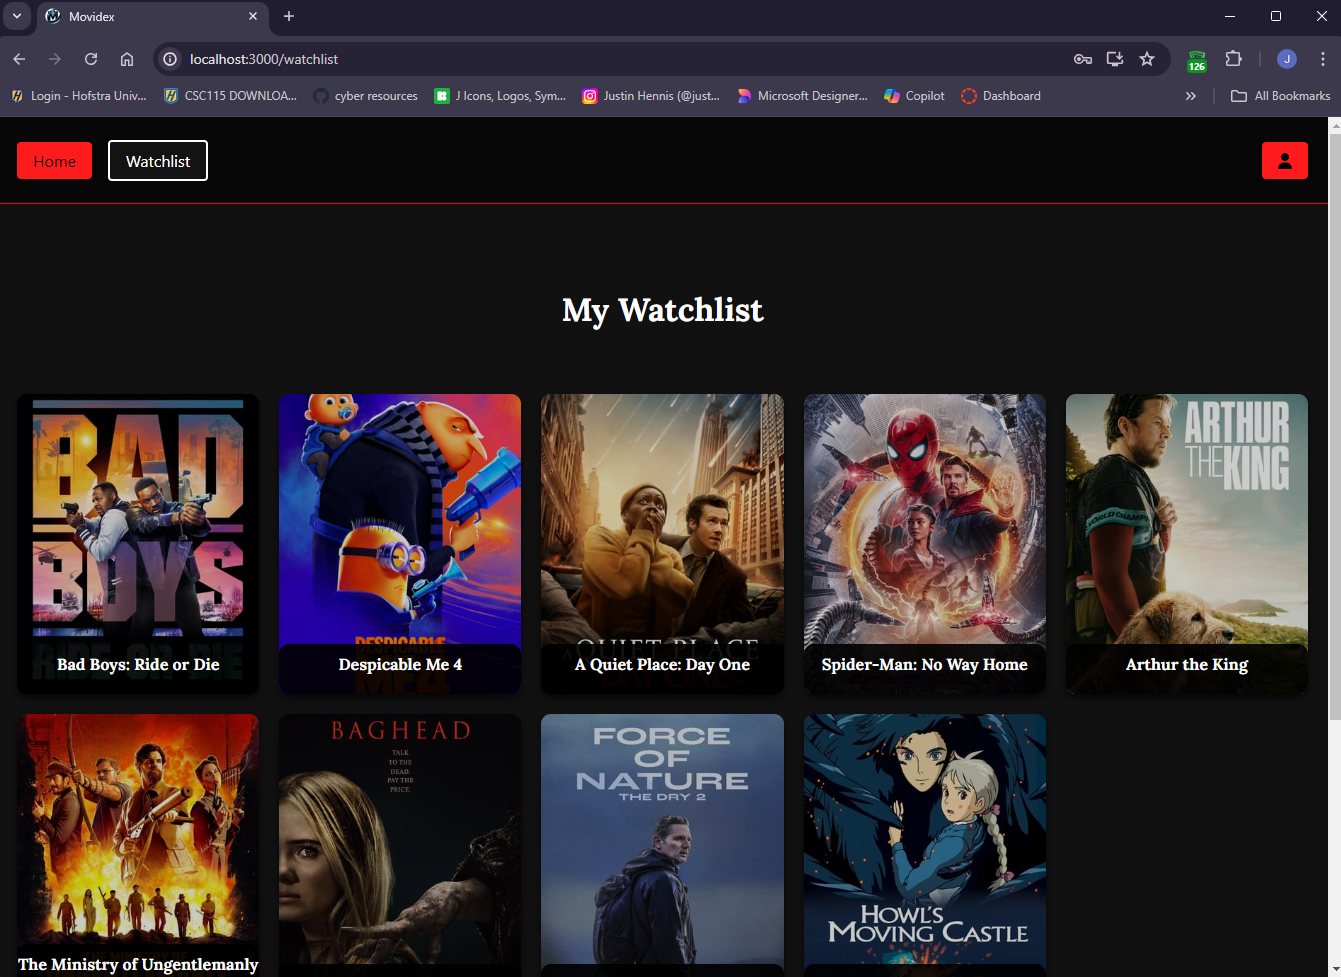Open Howl's Moving Castle poster
1341x977 pixels.
coord(925,845)
